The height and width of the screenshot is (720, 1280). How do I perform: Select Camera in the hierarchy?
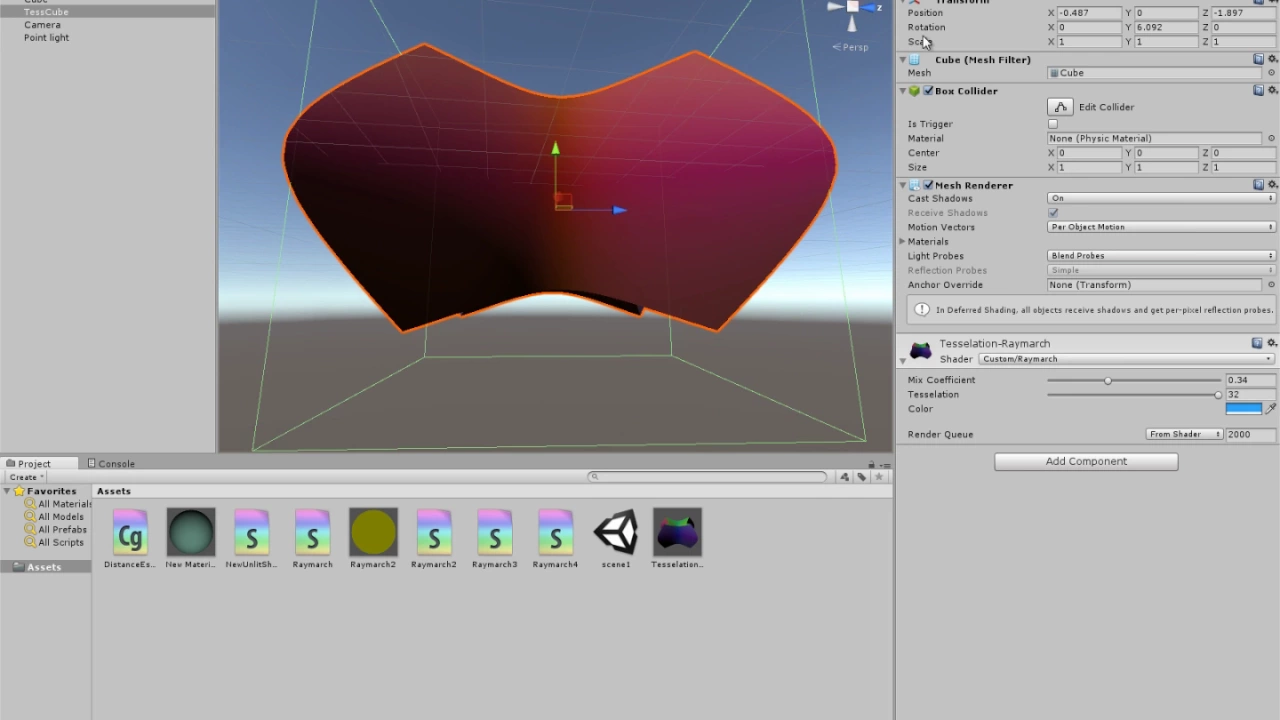click(x=42, y=25)
